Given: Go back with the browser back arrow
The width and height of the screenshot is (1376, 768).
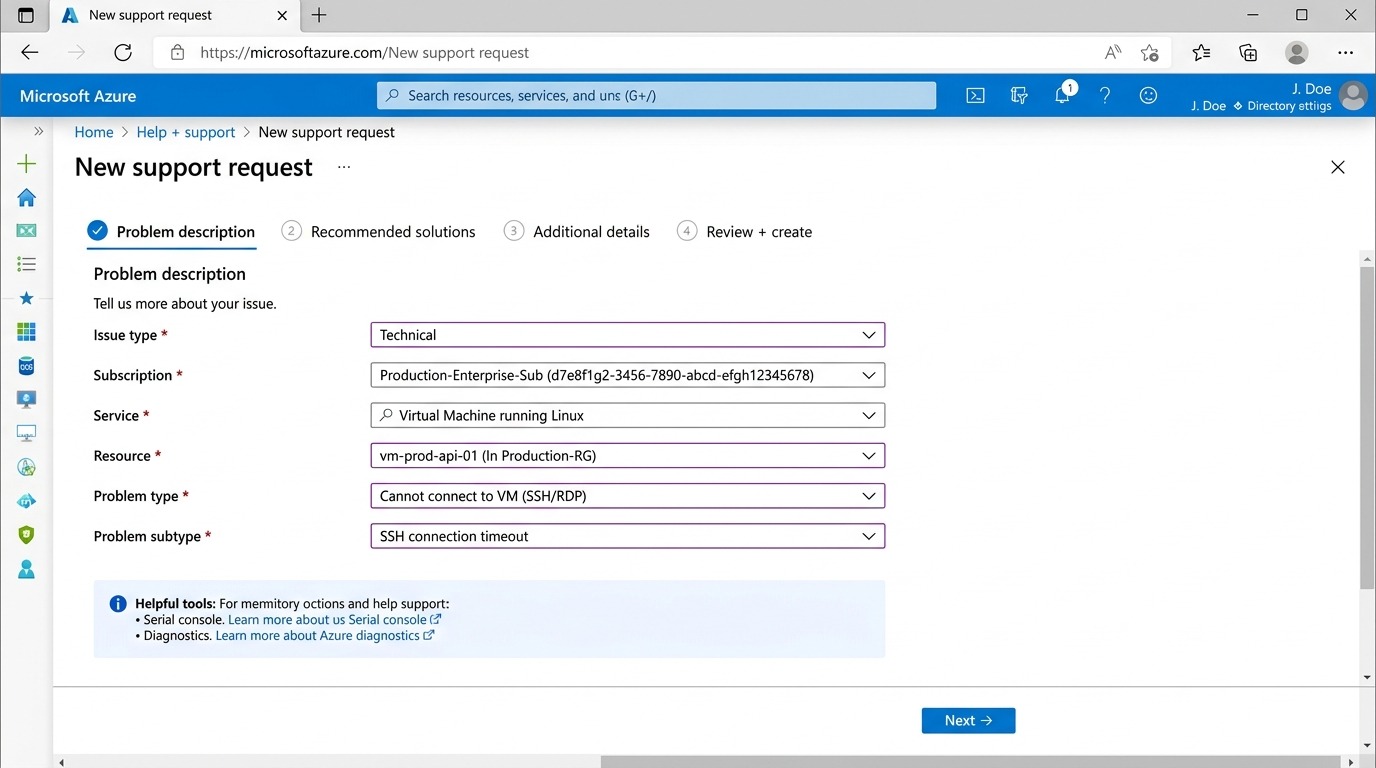Looking at the screenshot, I should point(30,53).
